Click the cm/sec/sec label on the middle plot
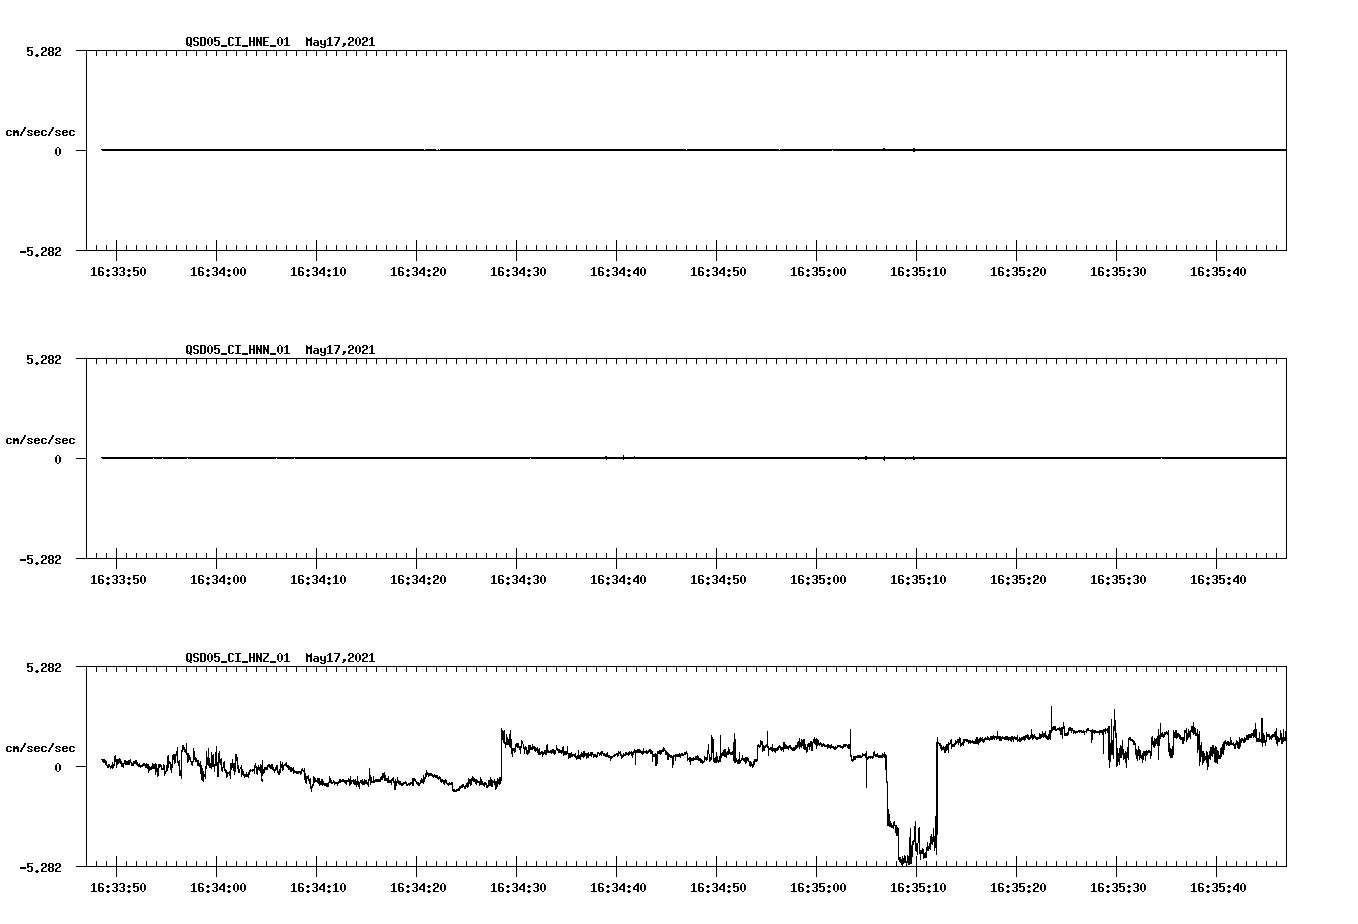 pyautogui.click(x=40, y=439)
